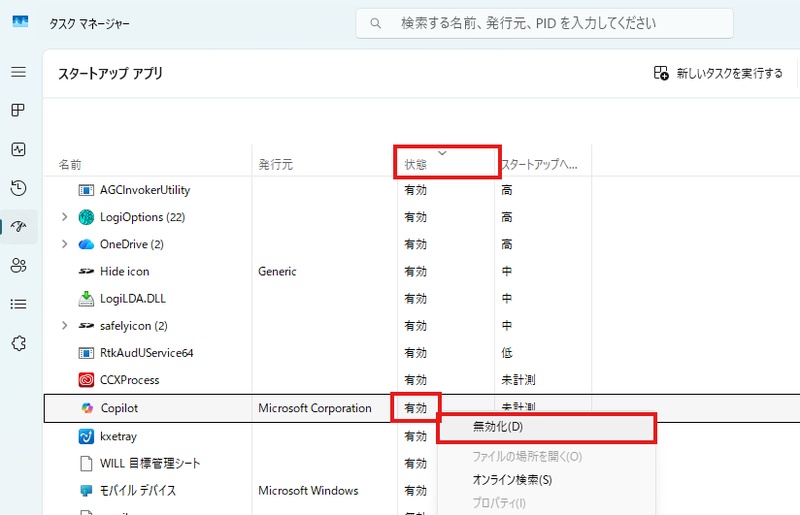Viewport: 800px width, 515px height.
Task: Open the Details page icon
Action: tap(18, 304)
